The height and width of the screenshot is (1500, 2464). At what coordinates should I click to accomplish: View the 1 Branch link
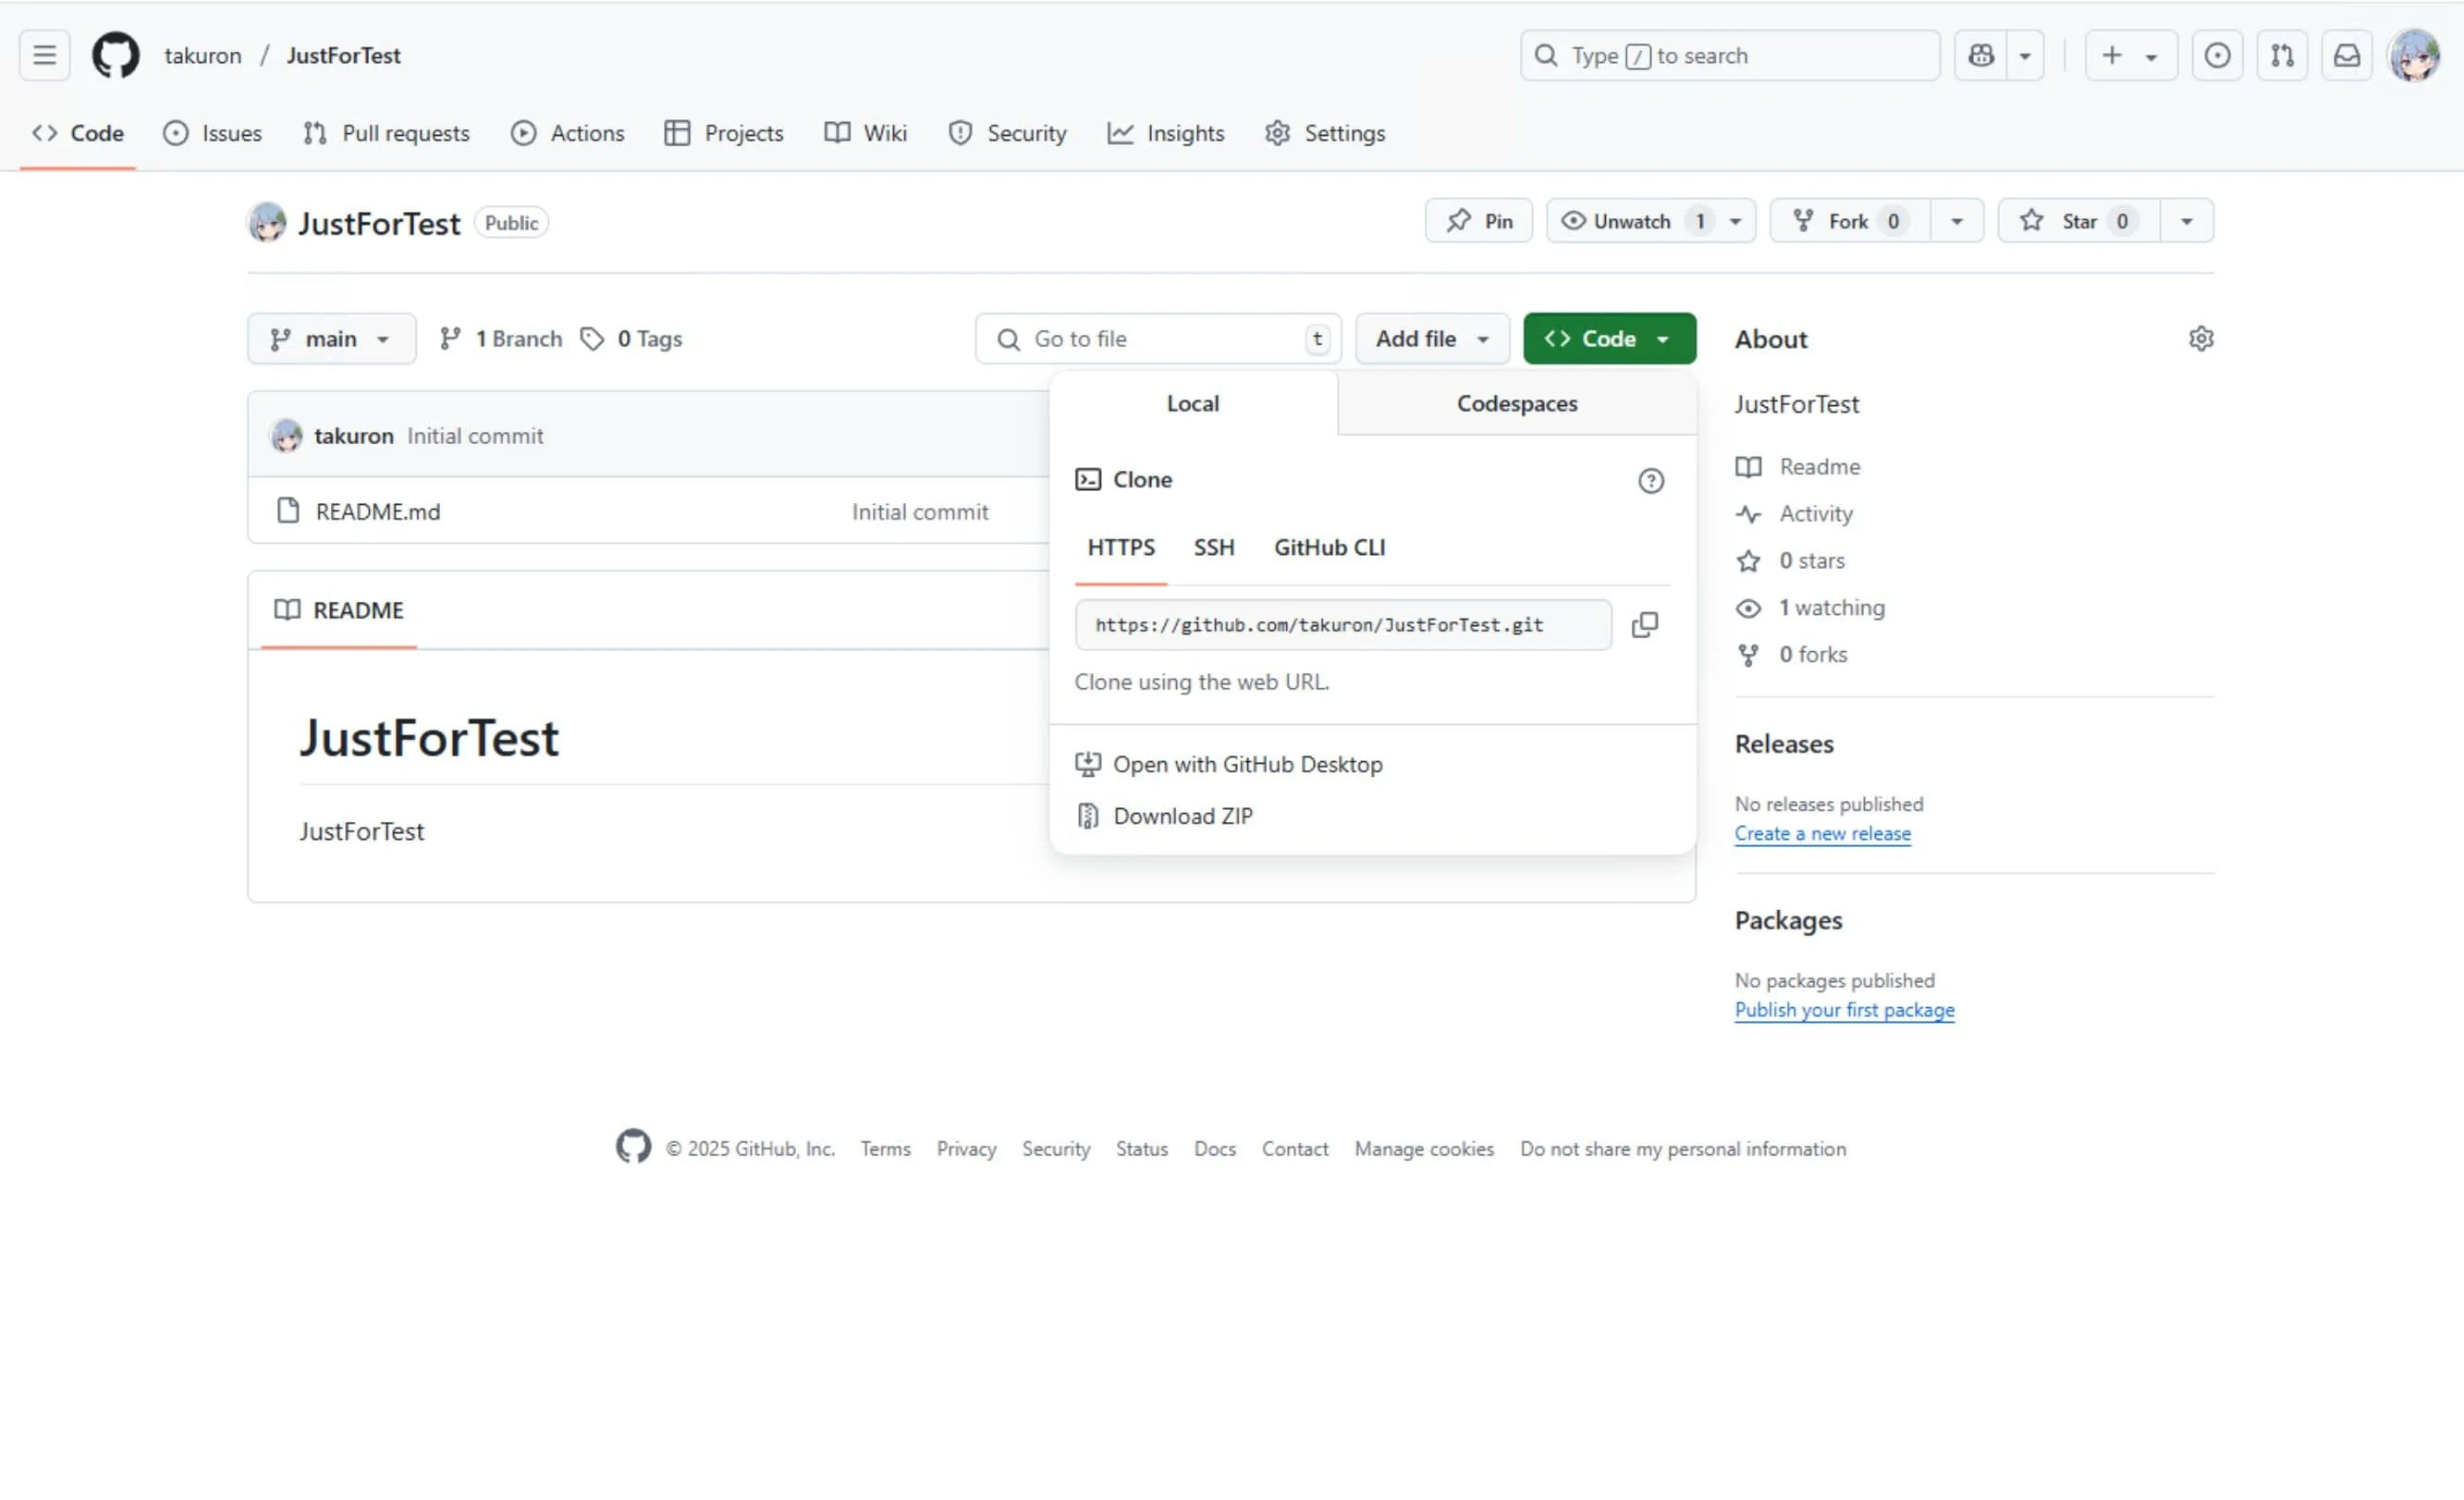[501, 339]
